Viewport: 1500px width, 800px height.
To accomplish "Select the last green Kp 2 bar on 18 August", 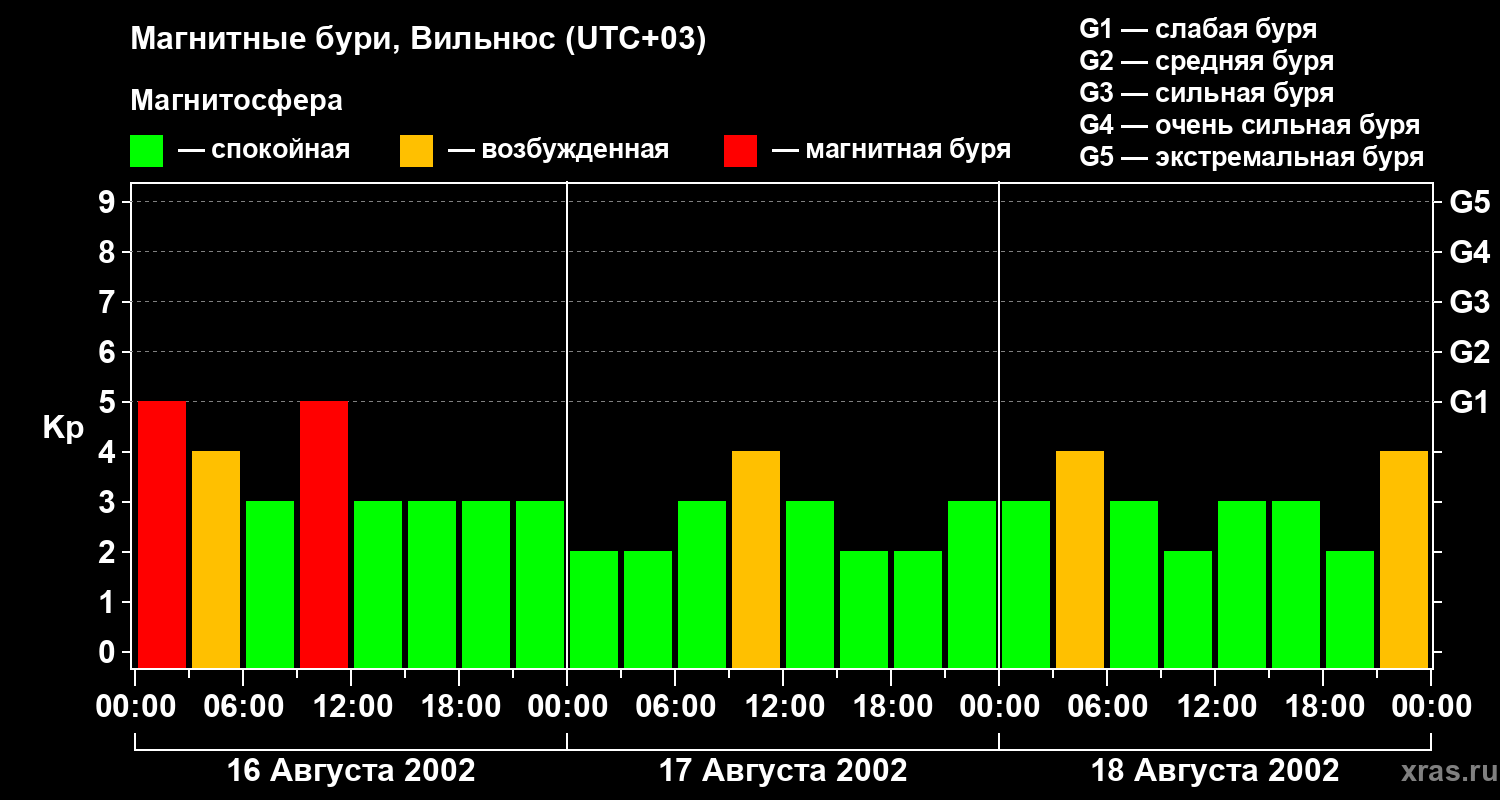I will click(x=1350, y=609).
